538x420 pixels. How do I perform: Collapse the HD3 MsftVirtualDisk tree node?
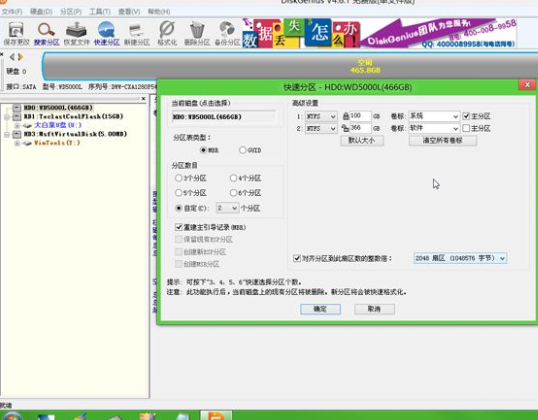click(x=7, y=134)
